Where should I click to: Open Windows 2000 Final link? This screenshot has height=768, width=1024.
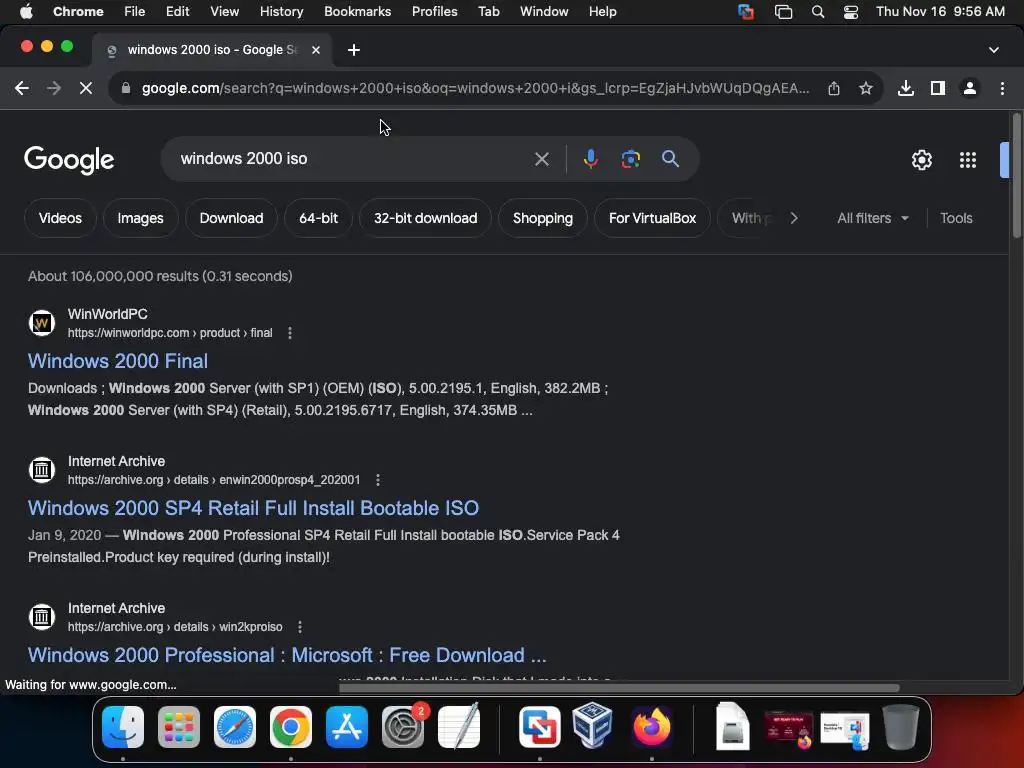118,361
